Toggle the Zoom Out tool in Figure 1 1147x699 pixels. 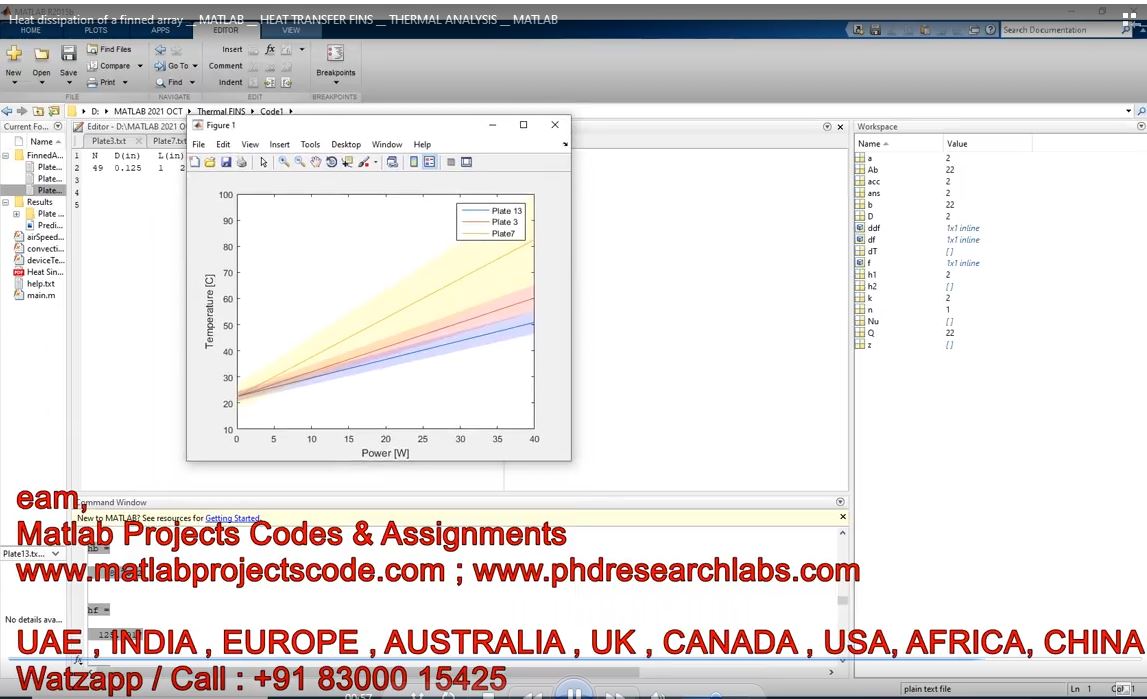click(x=300, y=162)
